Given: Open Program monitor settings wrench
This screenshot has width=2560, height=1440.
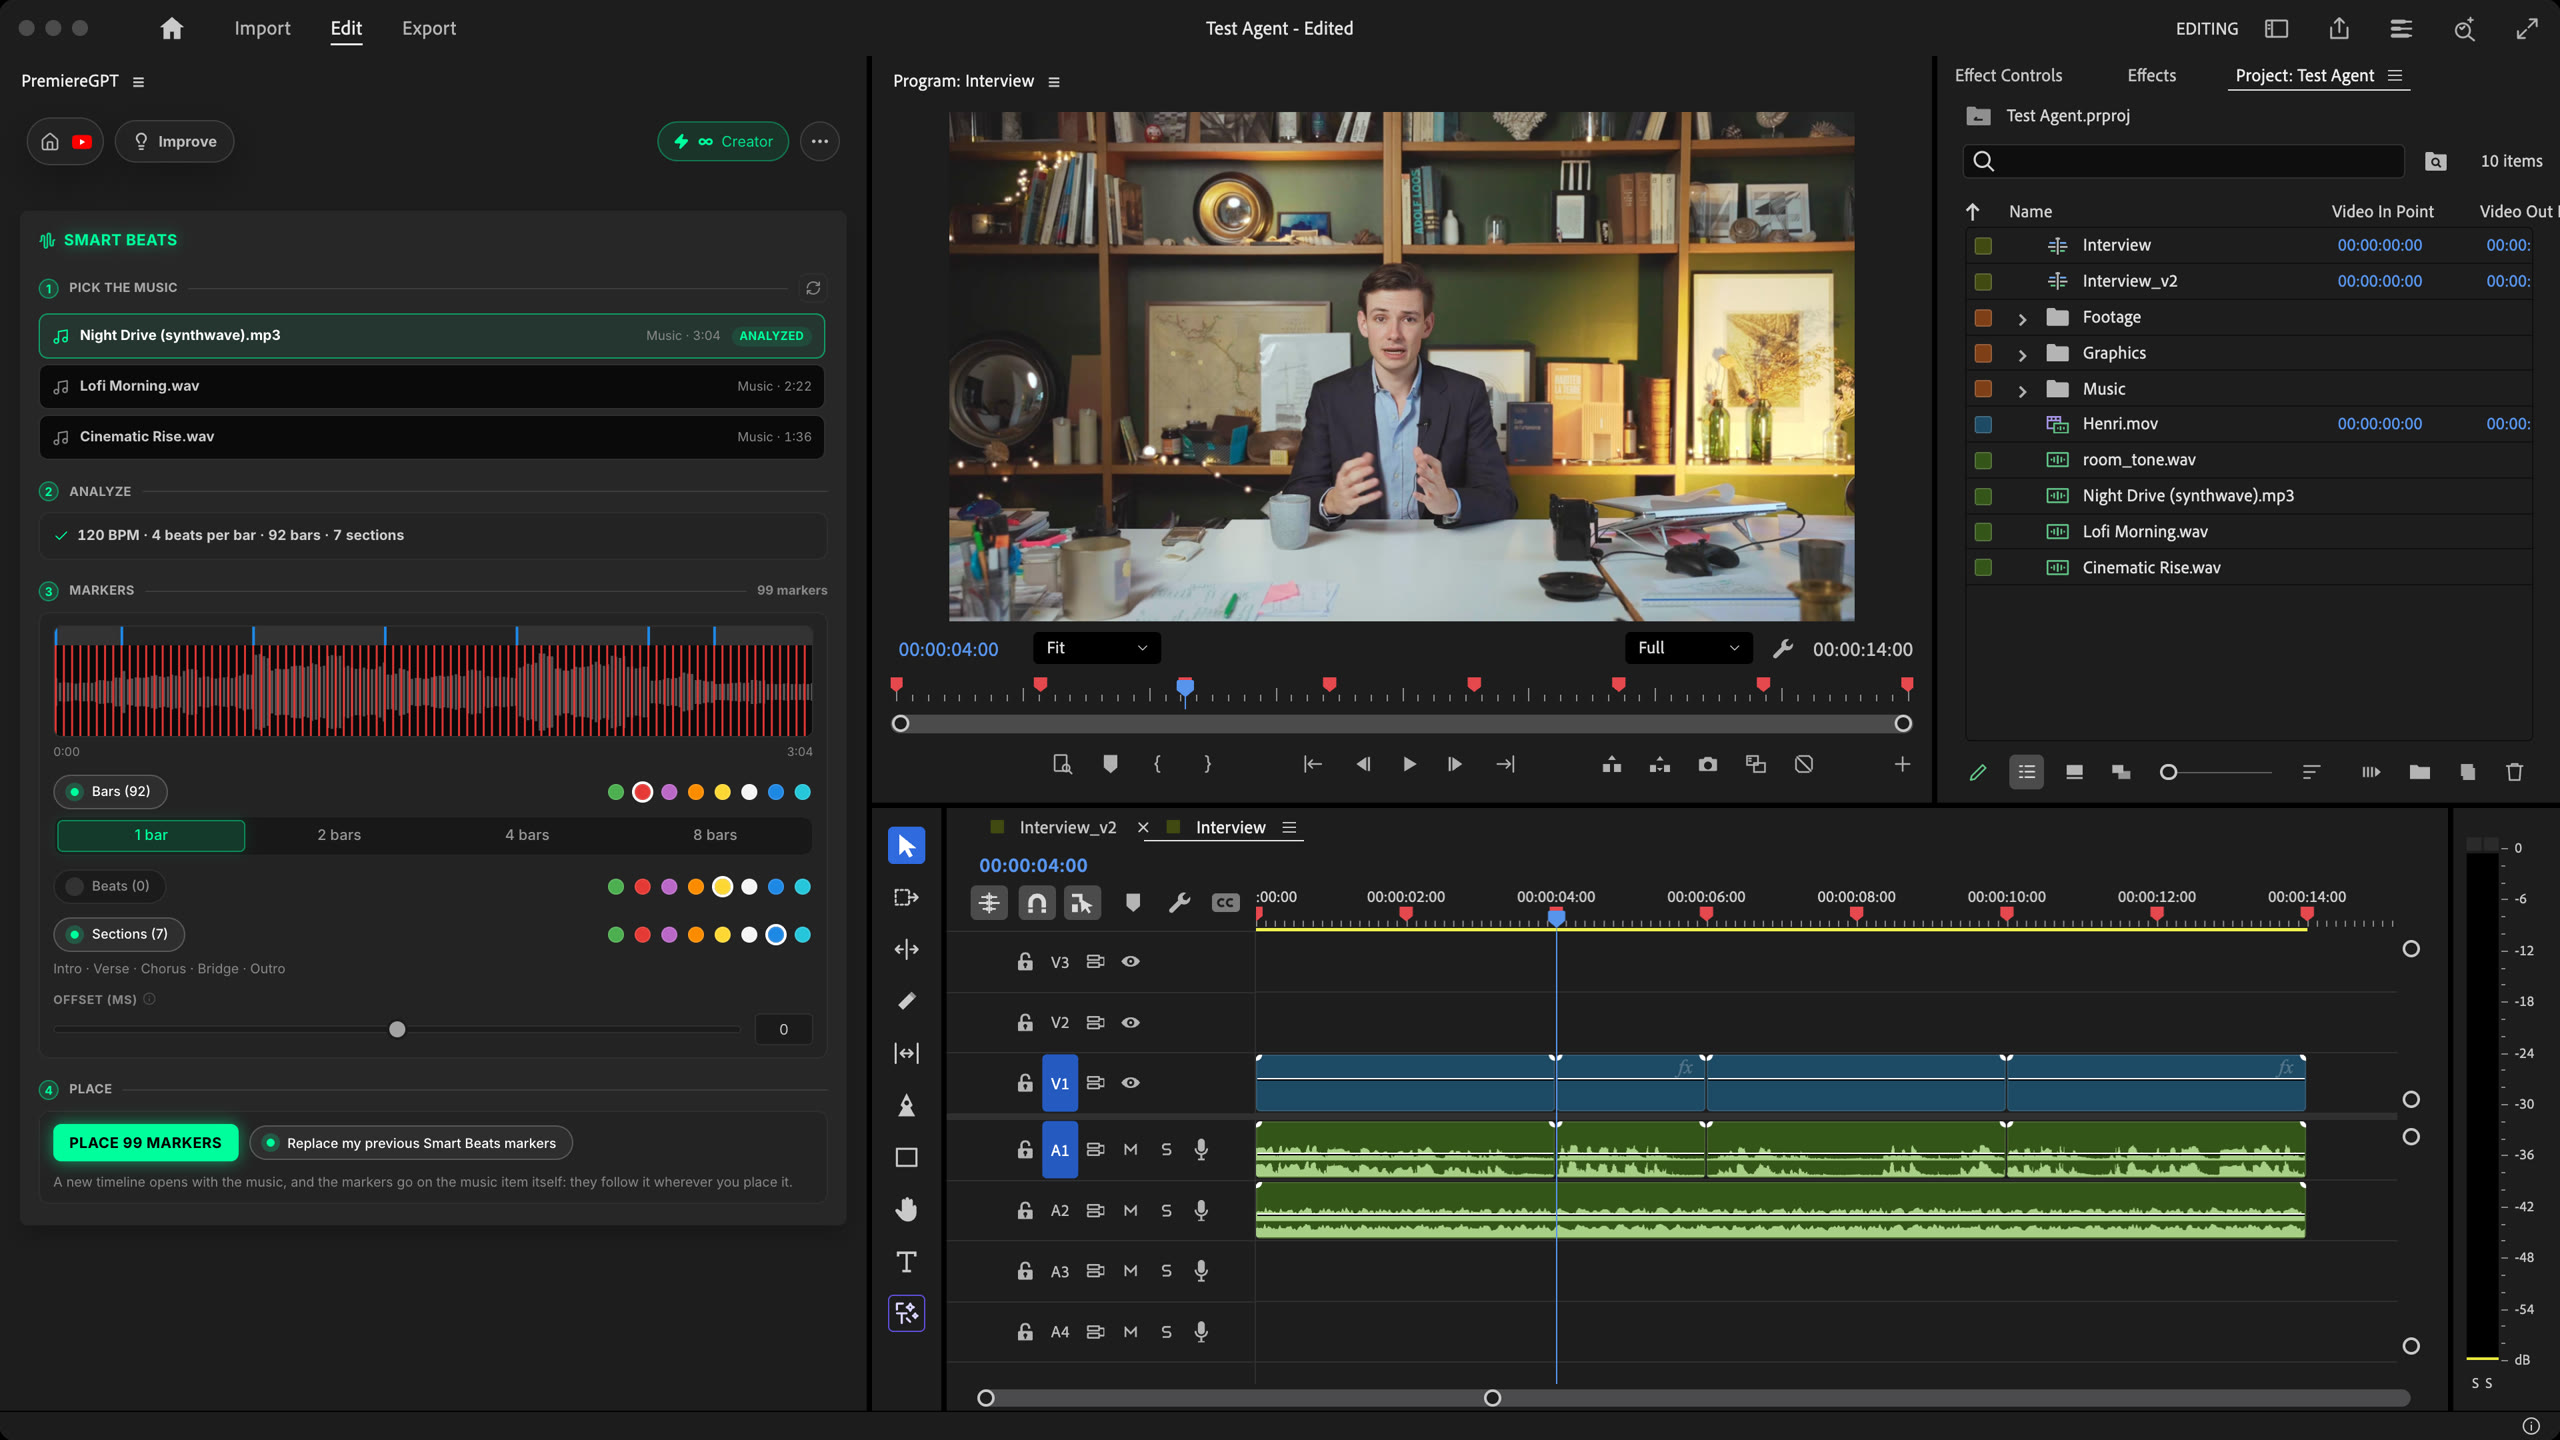Looking at the screenshot, I should [x=1783, y=649].
